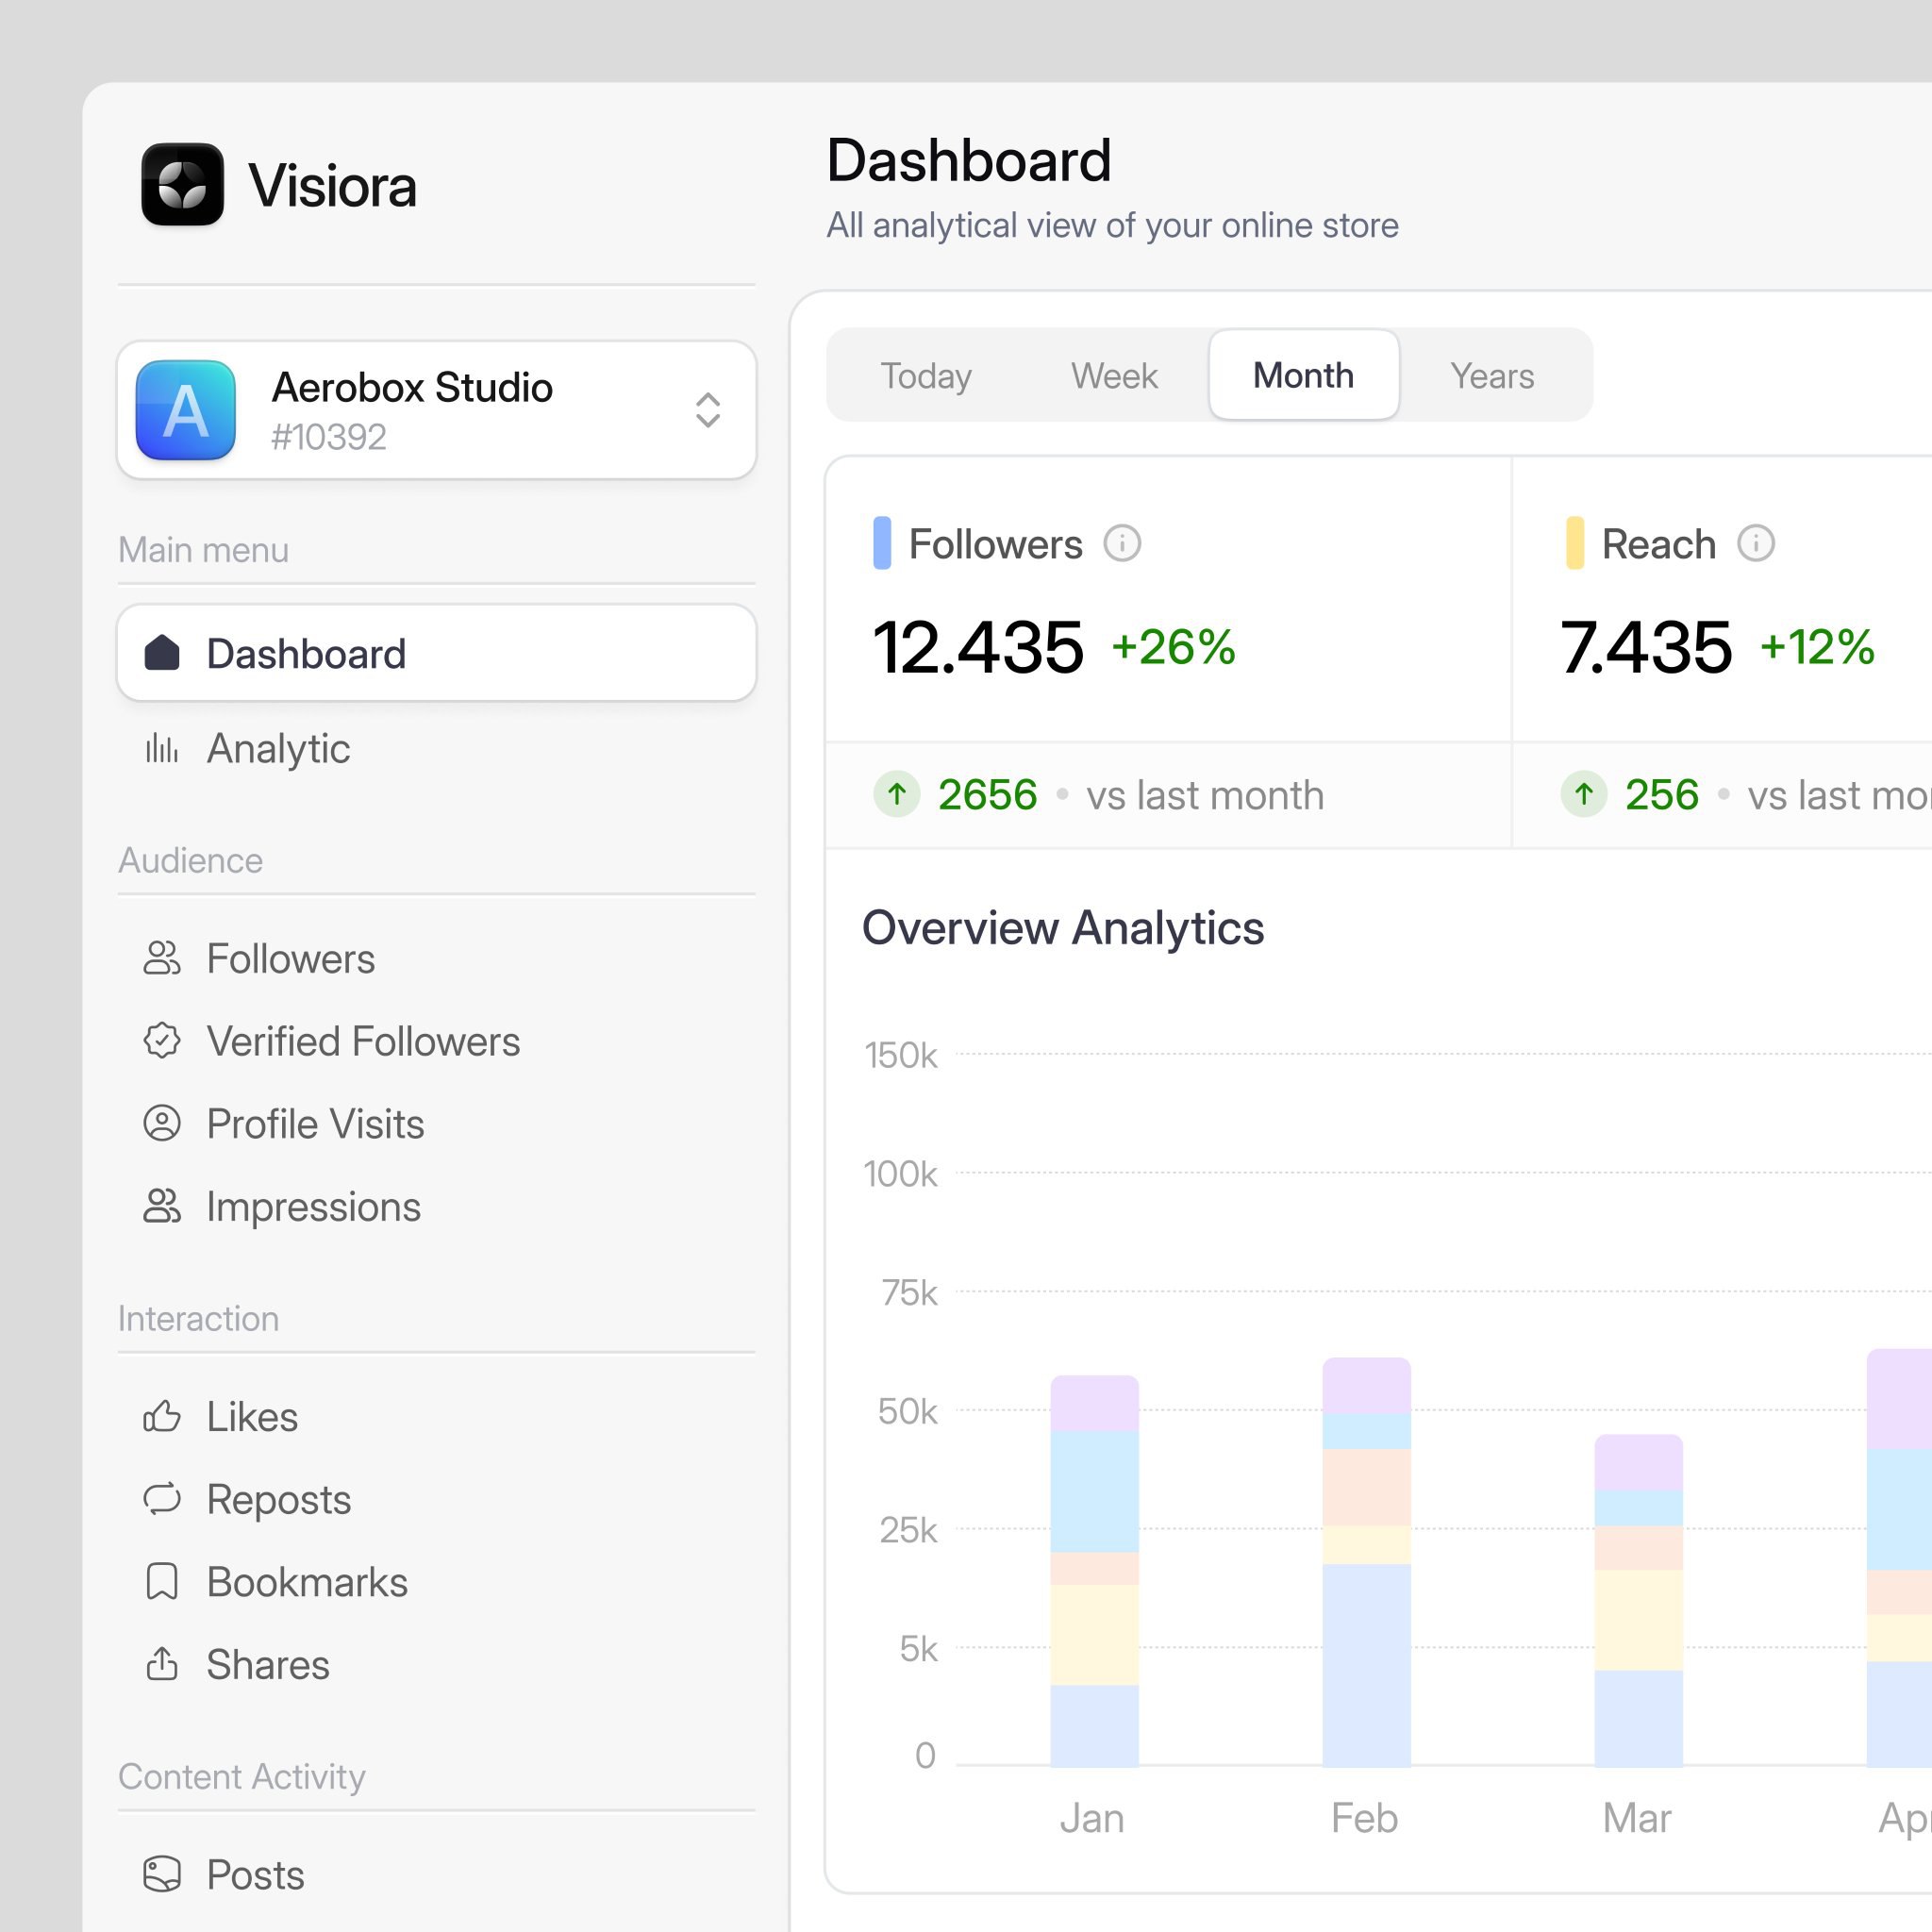Click the Verified Followers badge icon
Screen dimensions: 1932x1932
click(162, 1041)
